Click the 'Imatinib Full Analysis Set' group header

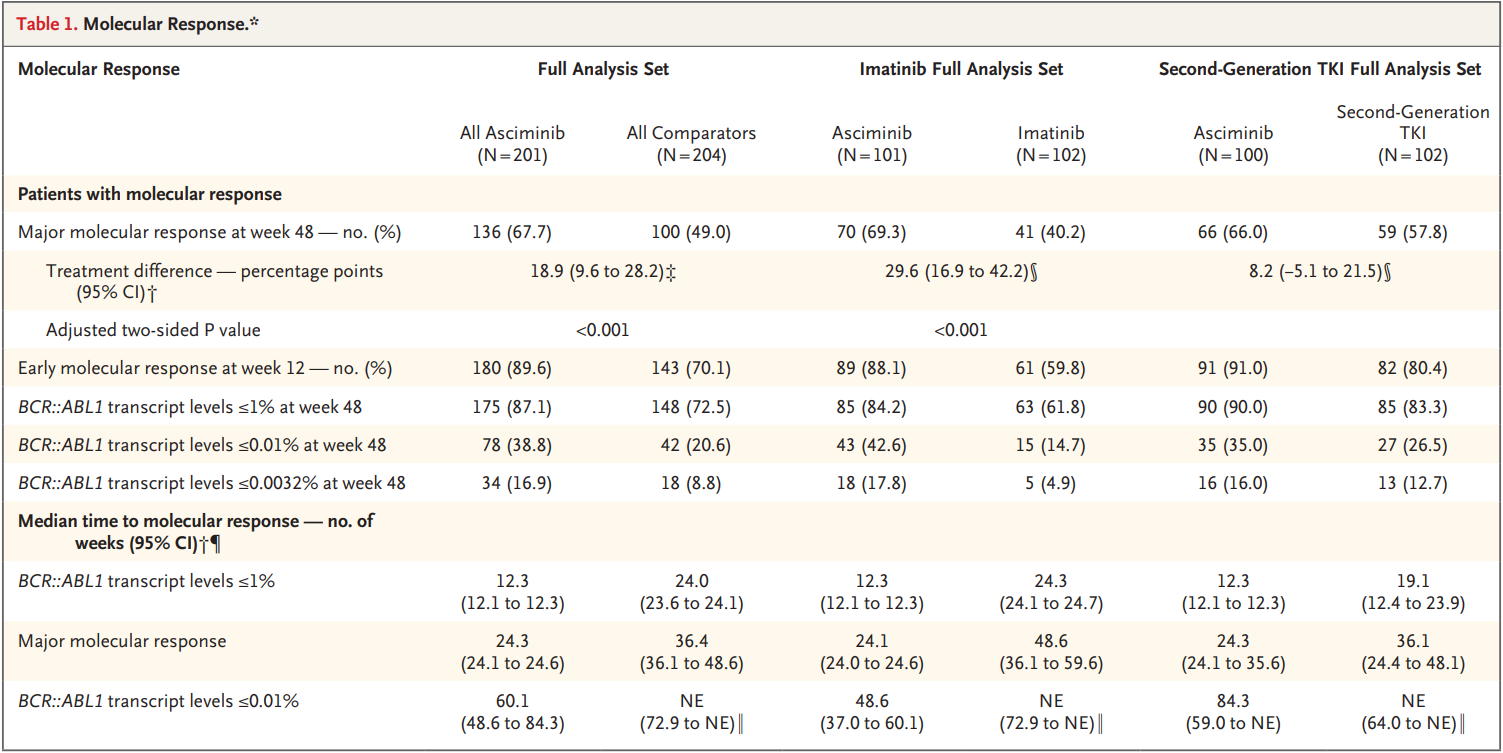point(962,69)
